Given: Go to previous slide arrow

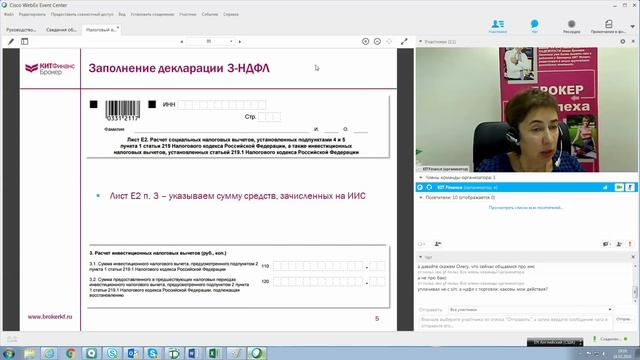Looking at the screenshot, I should [x=182, y=41].
